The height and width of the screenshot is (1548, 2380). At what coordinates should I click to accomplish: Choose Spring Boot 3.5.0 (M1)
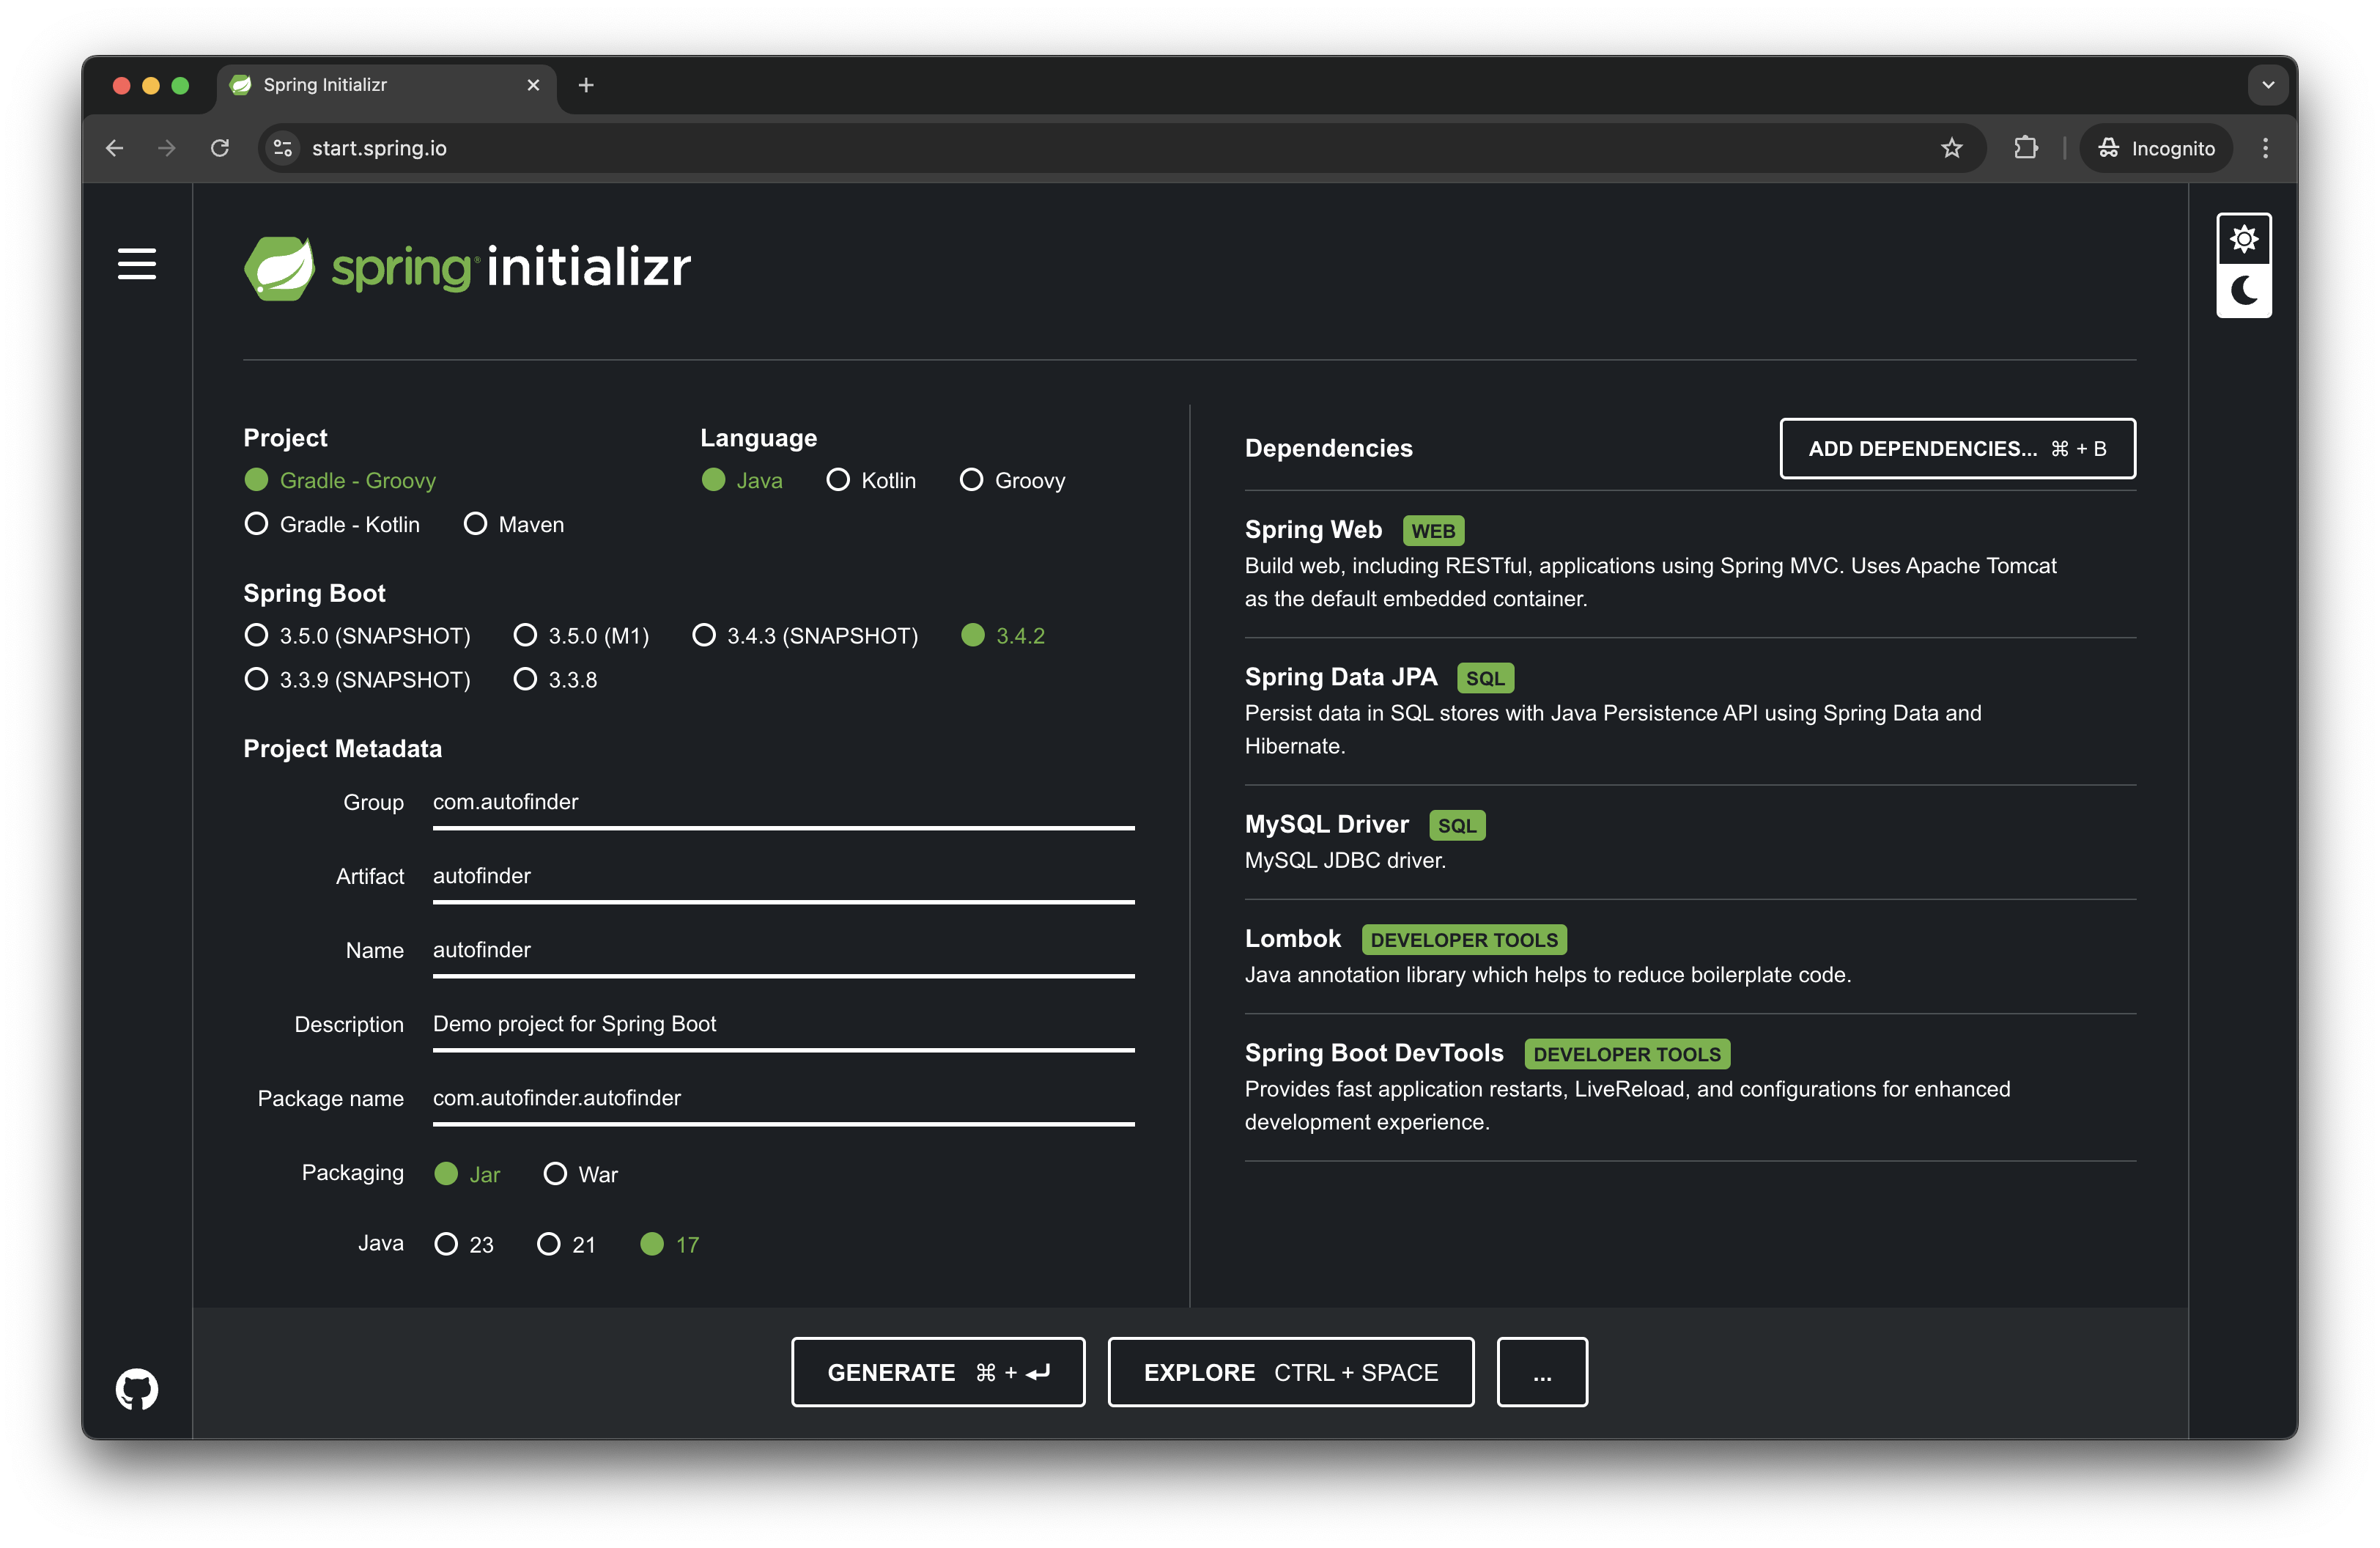pos(581,635)
